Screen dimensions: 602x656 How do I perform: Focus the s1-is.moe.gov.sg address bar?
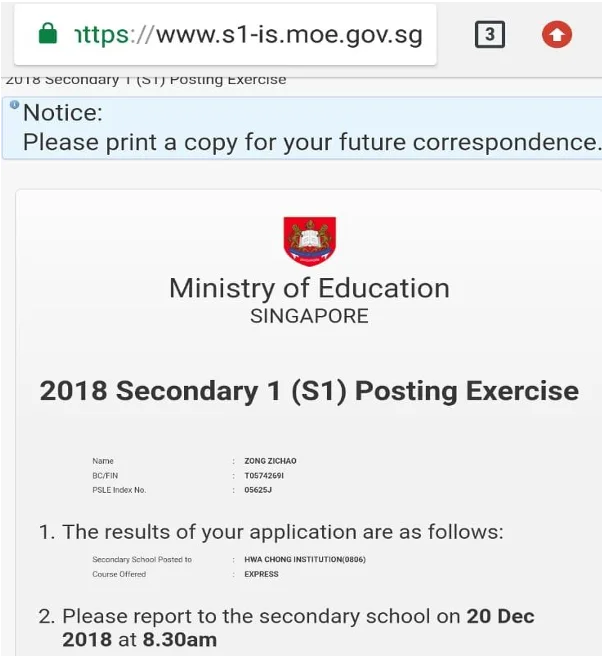point(250,36)
